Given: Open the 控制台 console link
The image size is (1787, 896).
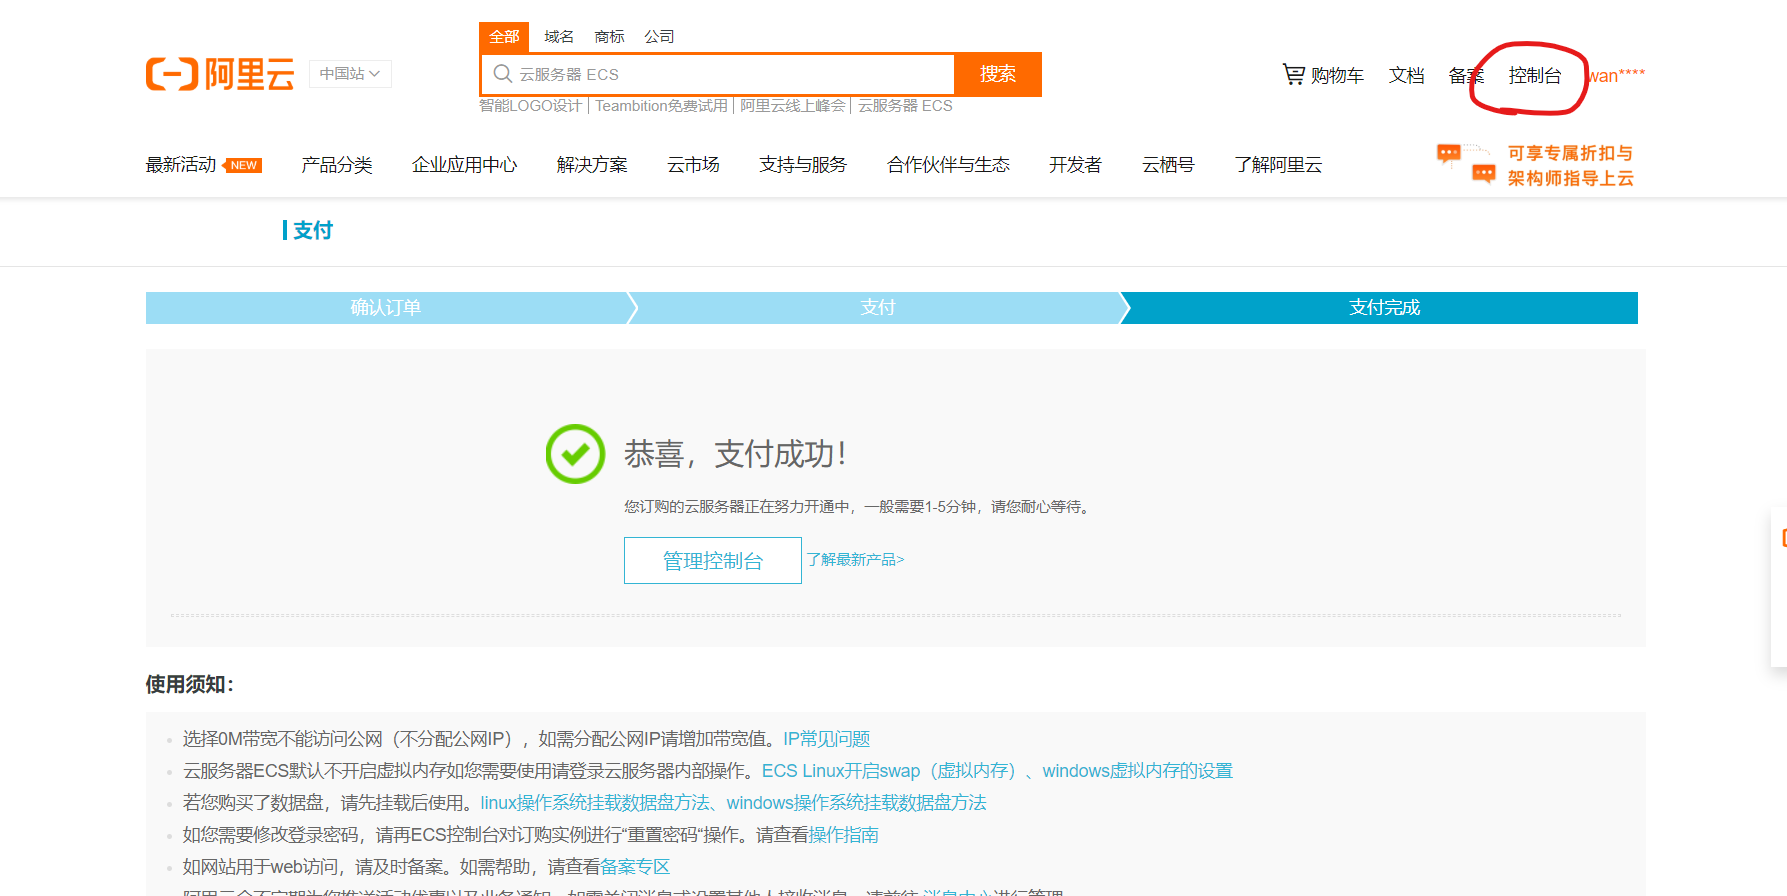Looking at the screenshot, I should click(x=1535, y=75).
